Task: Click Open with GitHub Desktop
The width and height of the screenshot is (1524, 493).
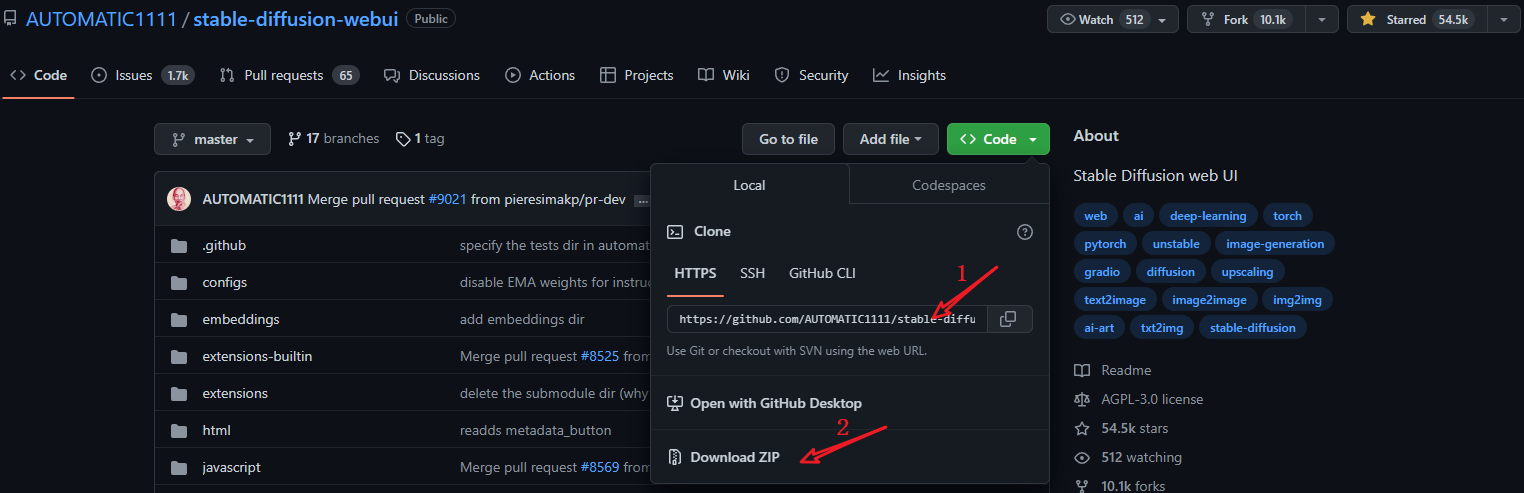Action: click(x=764, y=403)
